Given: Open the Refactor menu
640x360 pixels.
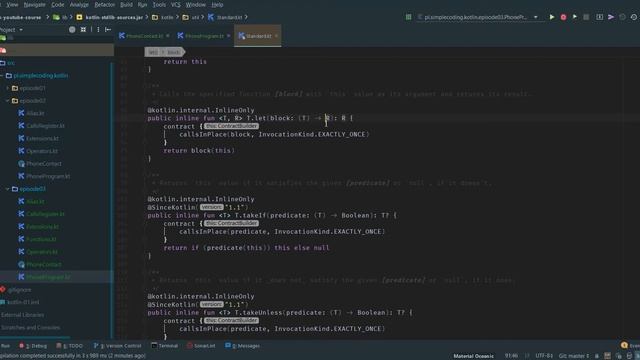Looking at the screenshot, I should click(x=104, y=4).
